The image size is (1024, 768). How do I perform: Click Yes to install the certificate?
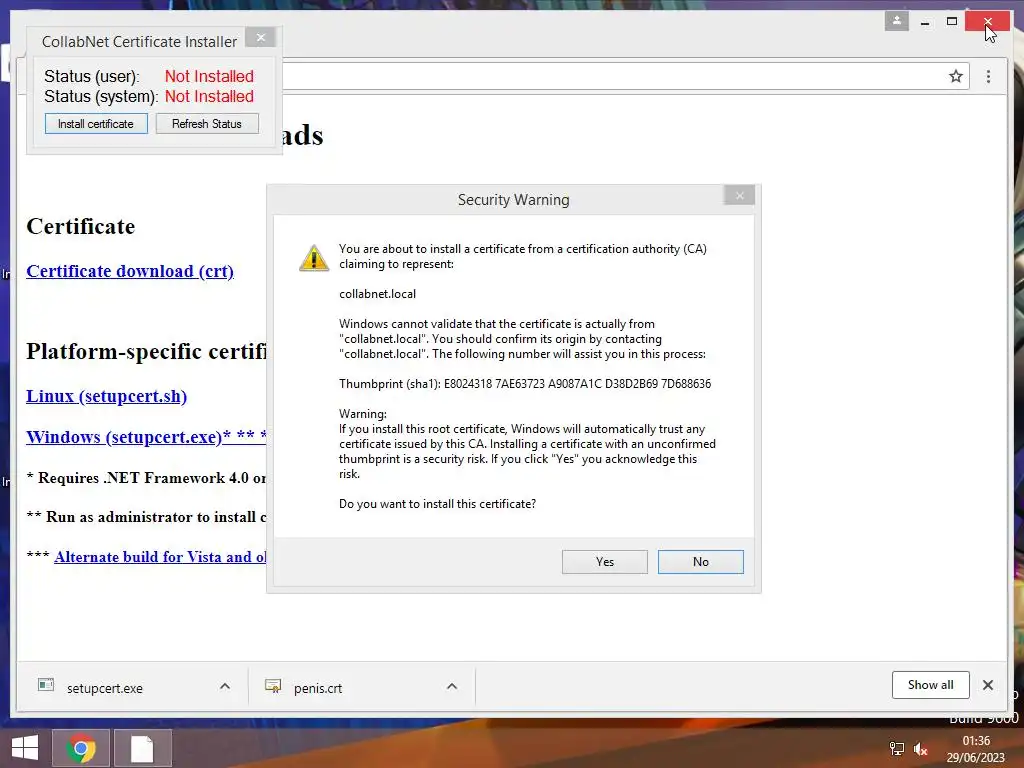pos(605,562)
